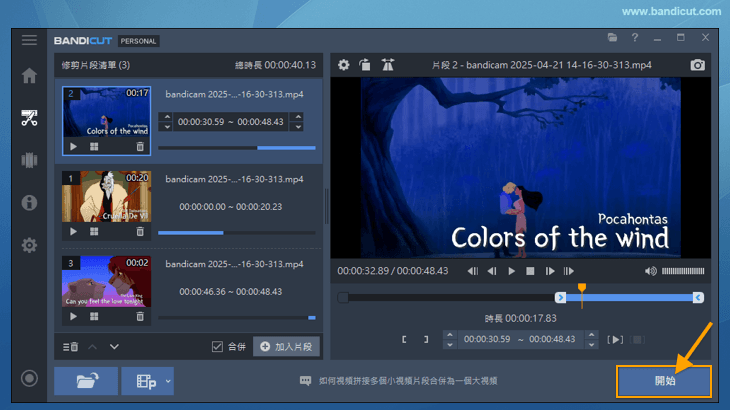
Task: Click the rotate video icon above preview
Action: click(365, 65)
